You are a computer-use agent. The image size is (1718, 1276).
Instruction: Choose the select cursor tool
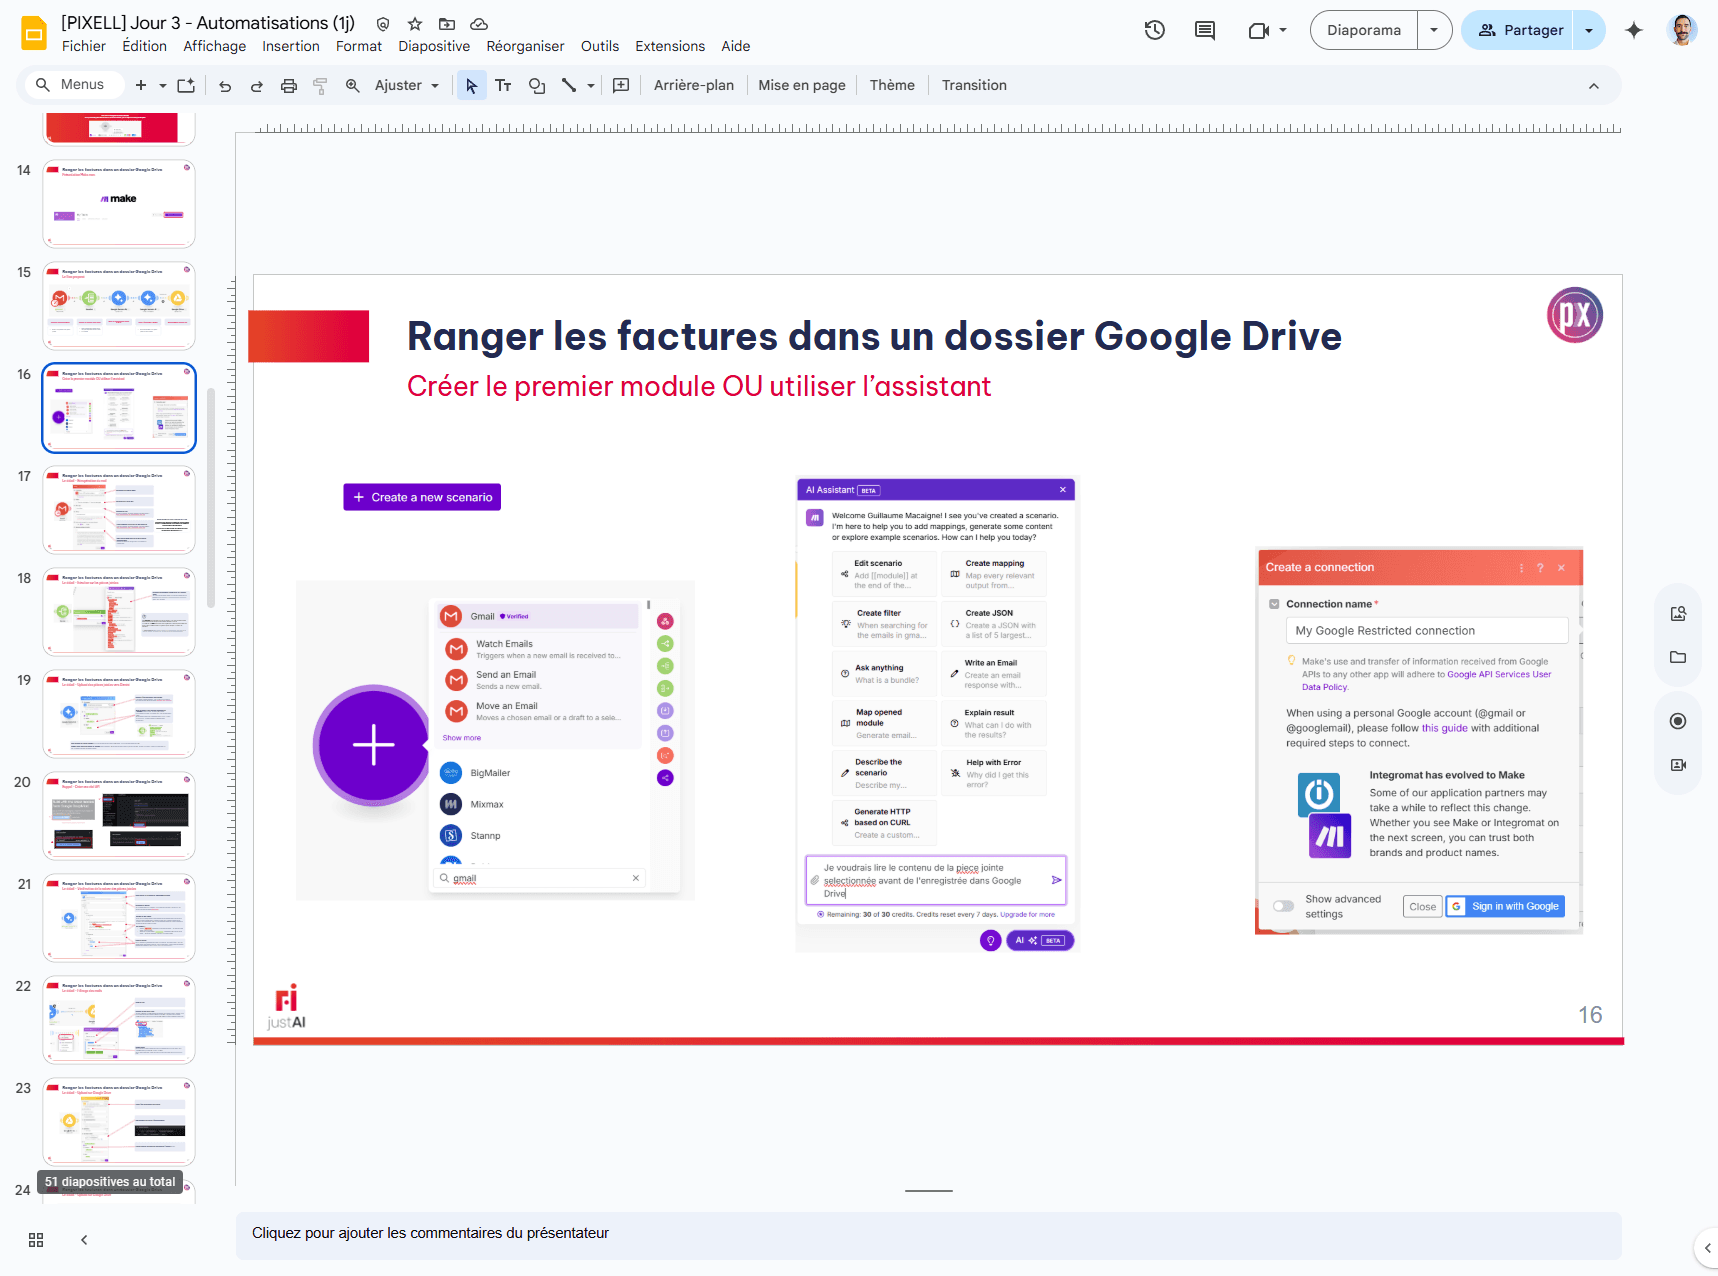pos(471,85)
